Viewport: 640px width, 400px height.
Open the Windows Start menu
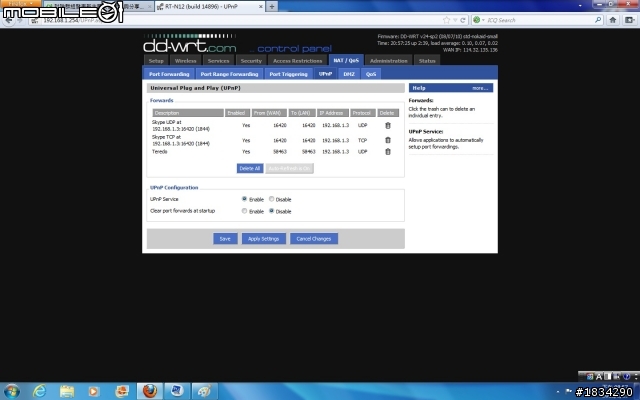click(11, 391)
